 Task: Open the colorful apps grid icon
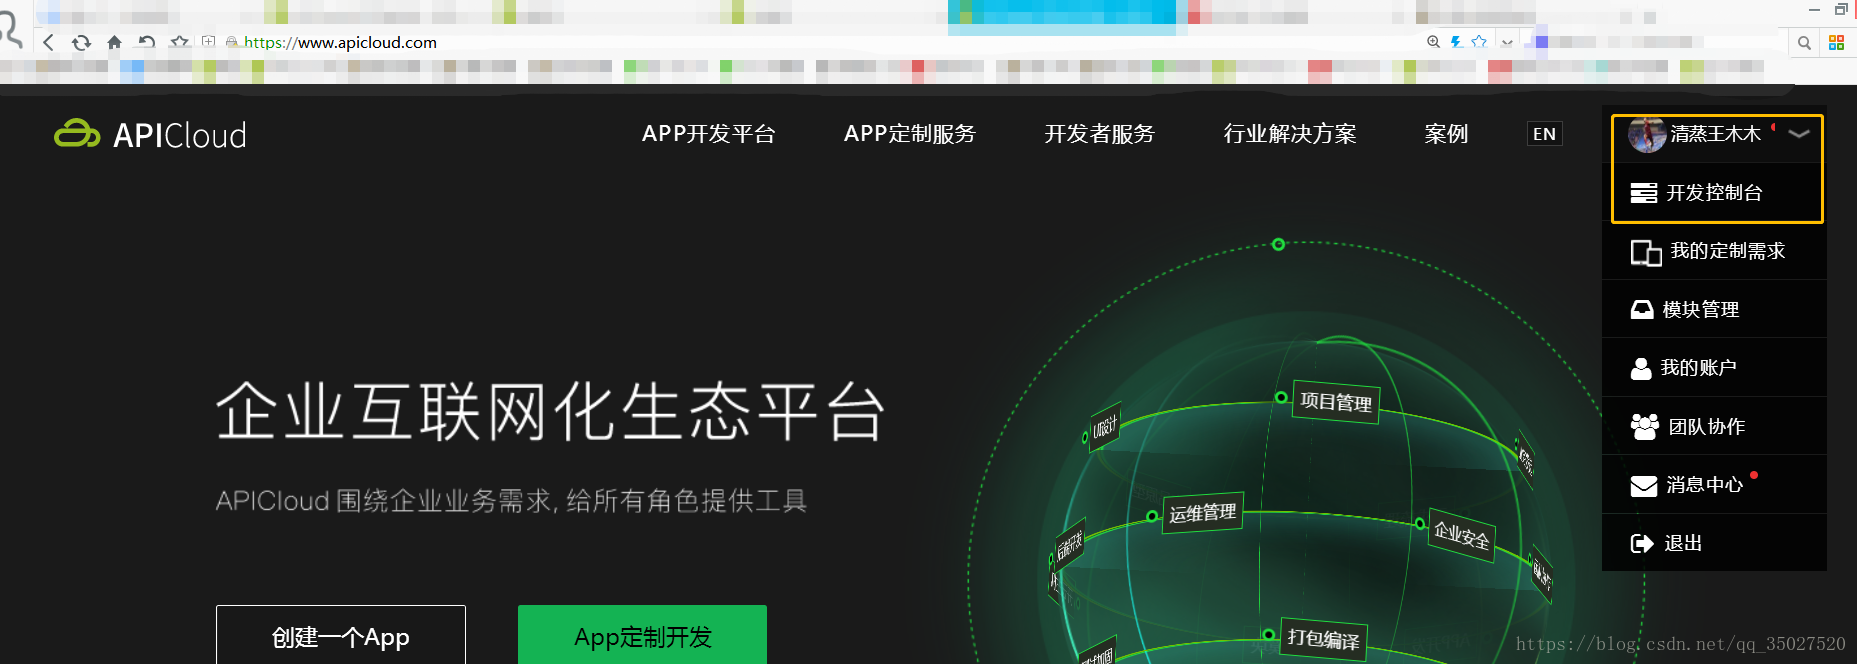1836,42
